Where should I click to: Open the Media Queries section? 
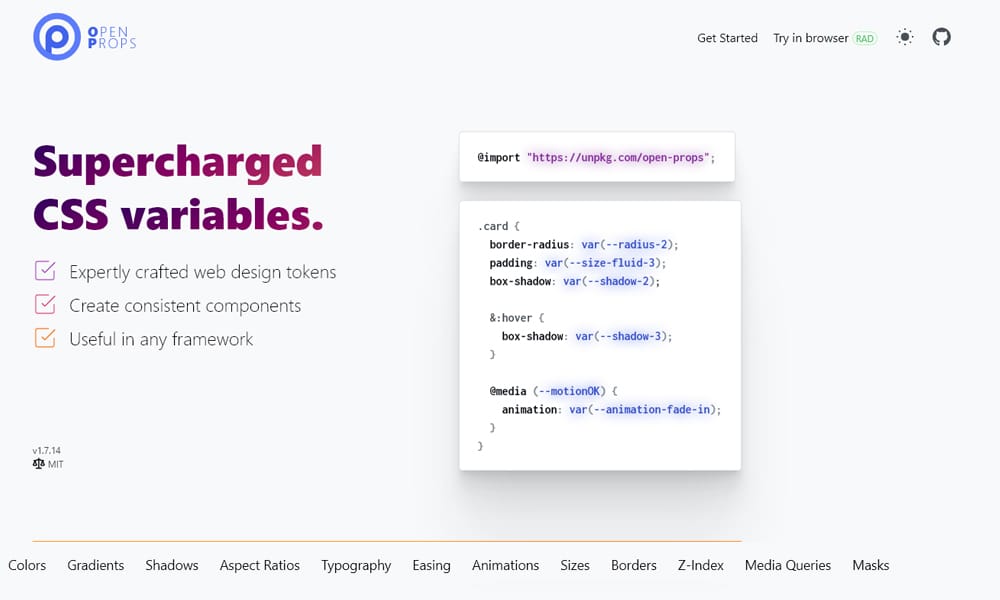click(788, 565)
